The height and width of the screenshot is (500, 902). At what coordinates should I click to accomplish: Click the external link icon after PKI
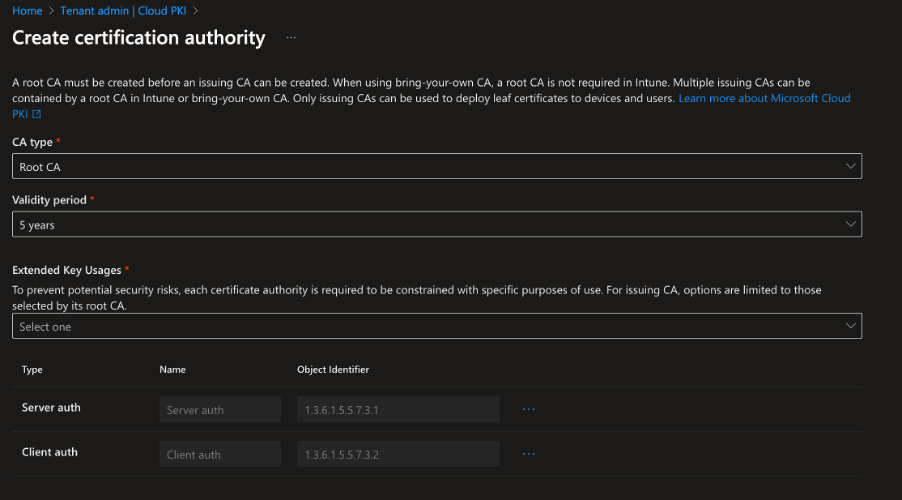pos(37,114)
